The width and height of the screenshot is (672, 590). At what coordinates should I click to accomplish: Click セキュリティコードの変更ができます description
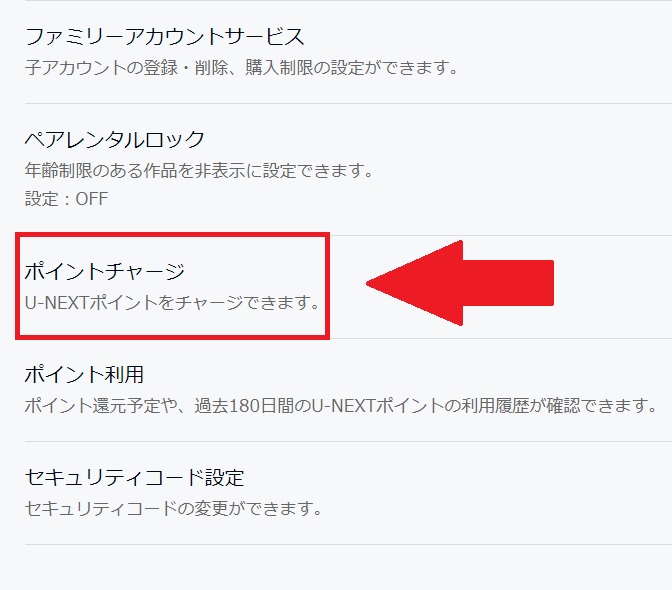coord(173,509)
